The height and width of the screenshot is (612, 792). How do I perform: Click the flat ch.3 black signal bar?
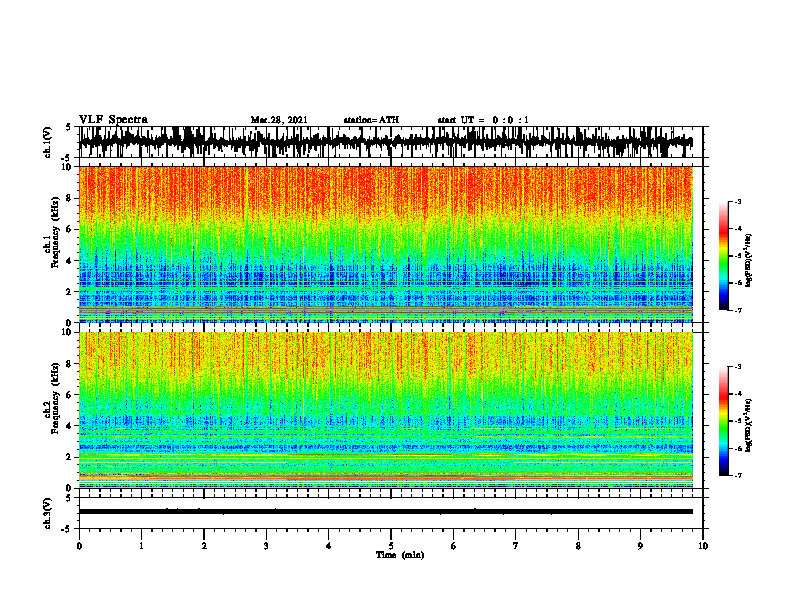[x=385, y=512]
